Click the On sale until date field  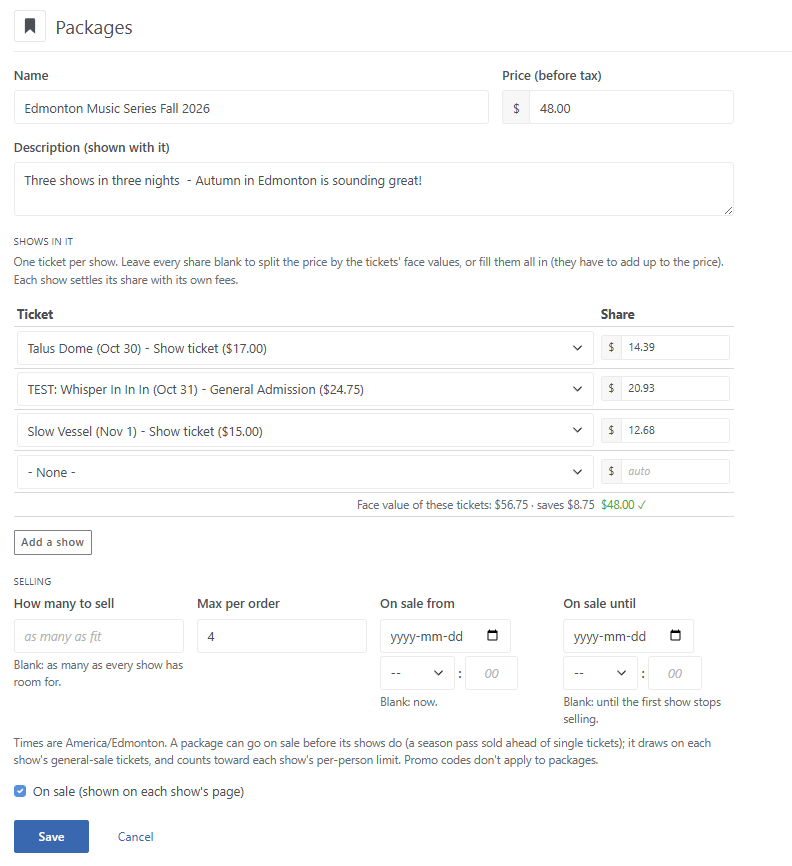(629, 636)
